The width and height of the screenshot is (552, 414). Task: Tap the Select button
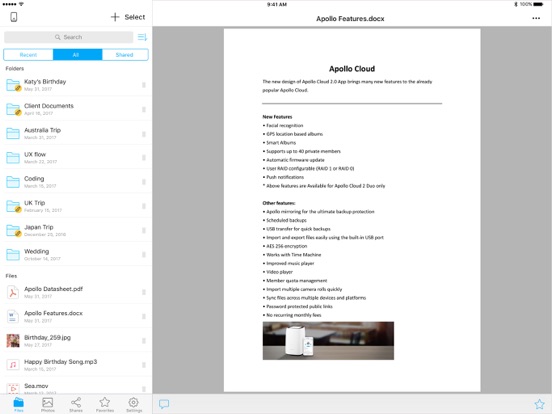135,17
